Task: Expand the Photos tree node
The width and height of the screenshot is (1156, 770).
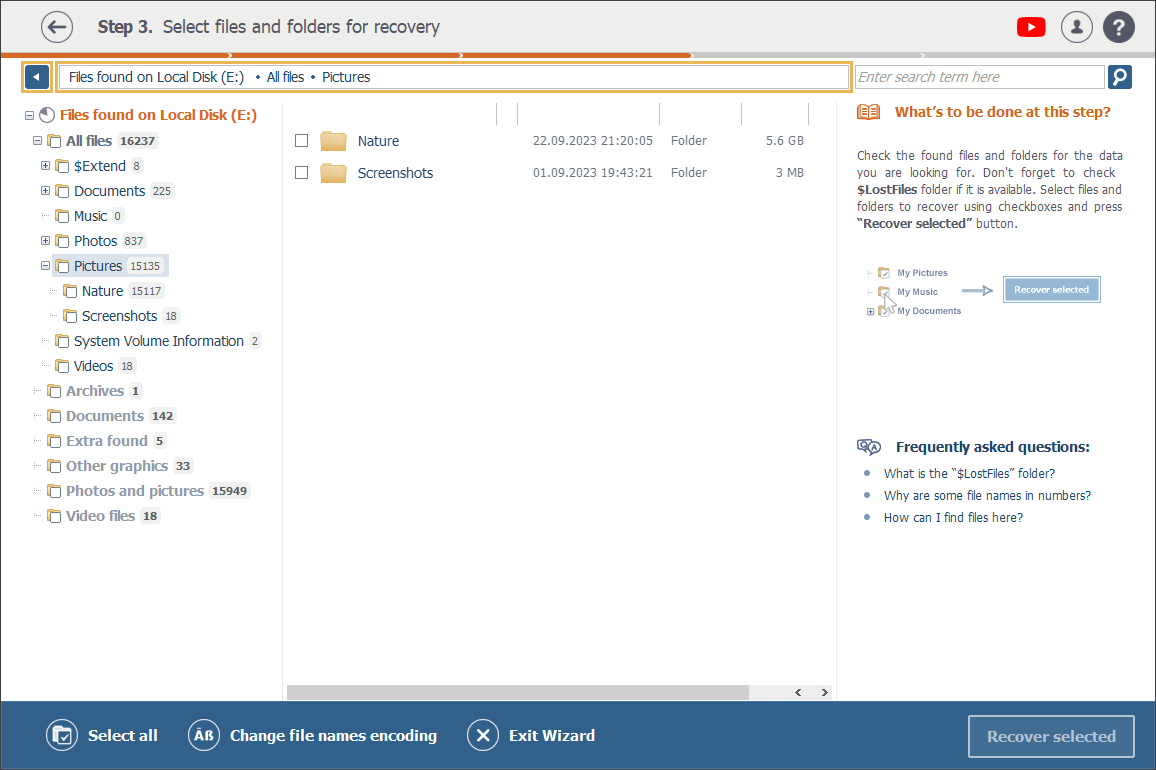Action: tap(45, 241)
